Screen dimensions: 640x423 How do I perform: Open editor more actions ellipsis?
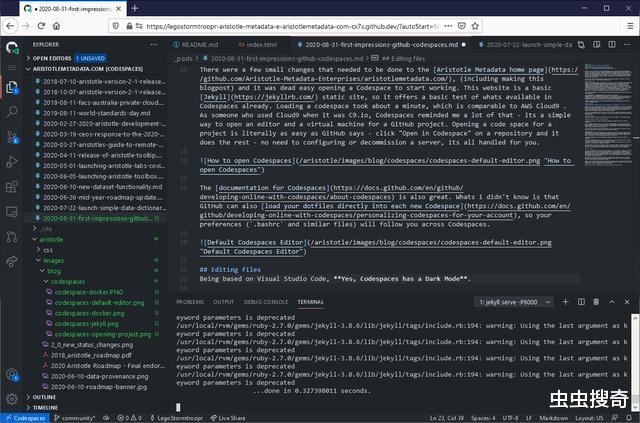[x=627, y=45]
